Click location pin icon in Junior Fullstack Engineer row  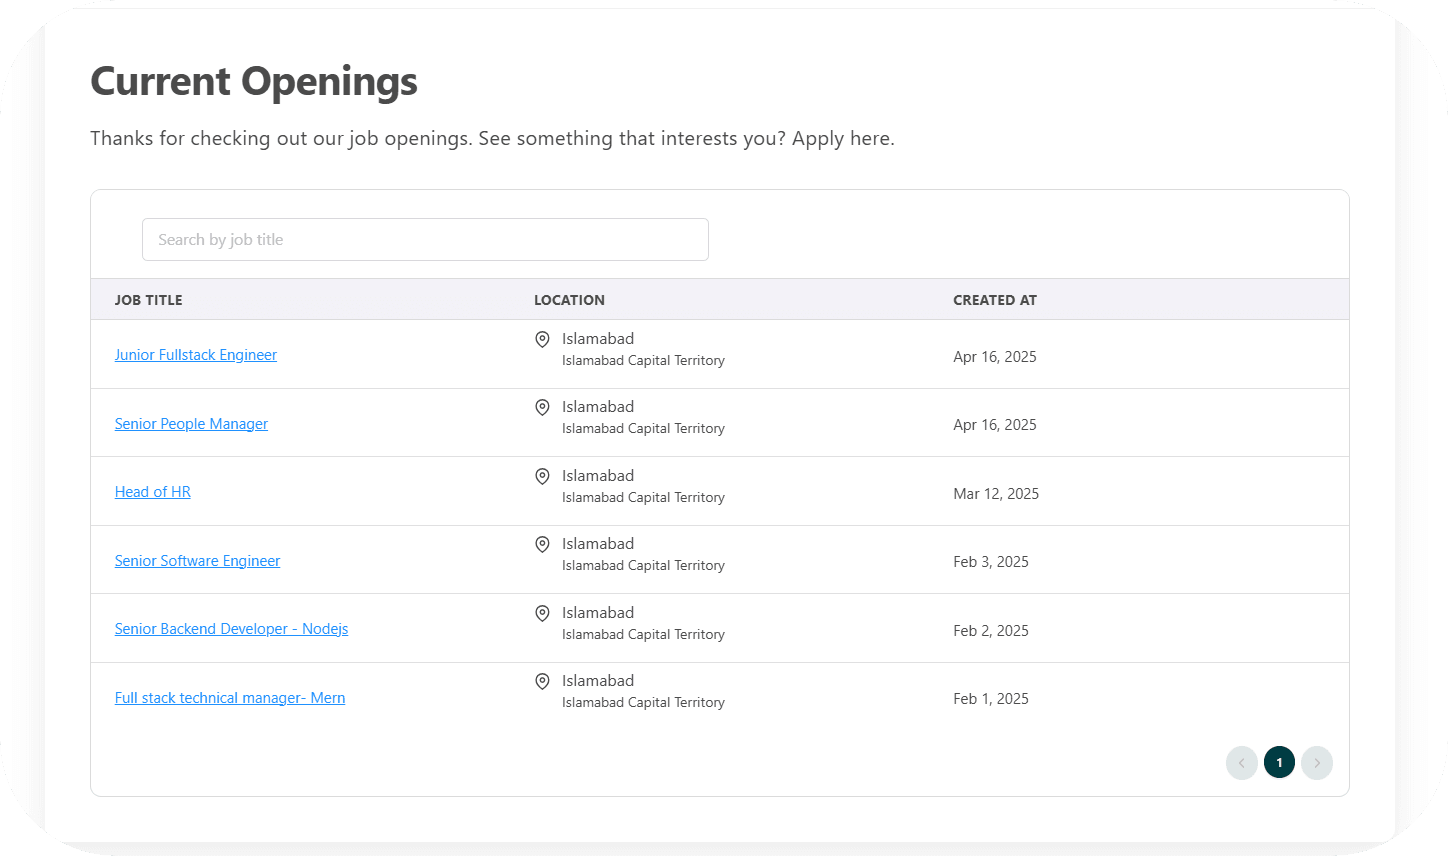pos(542,340)
